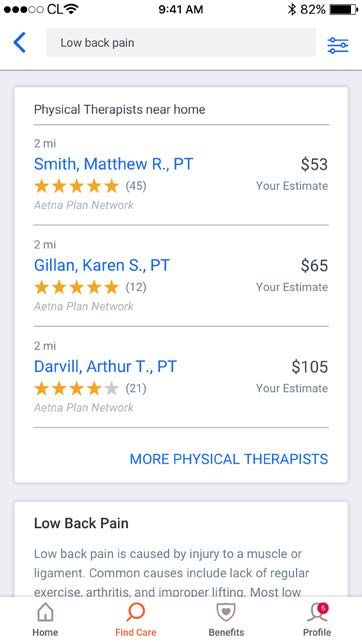Tap Matthew Smith's five-star rating
This screenshot has width=362, height=643.
click(x=77, y=186)
